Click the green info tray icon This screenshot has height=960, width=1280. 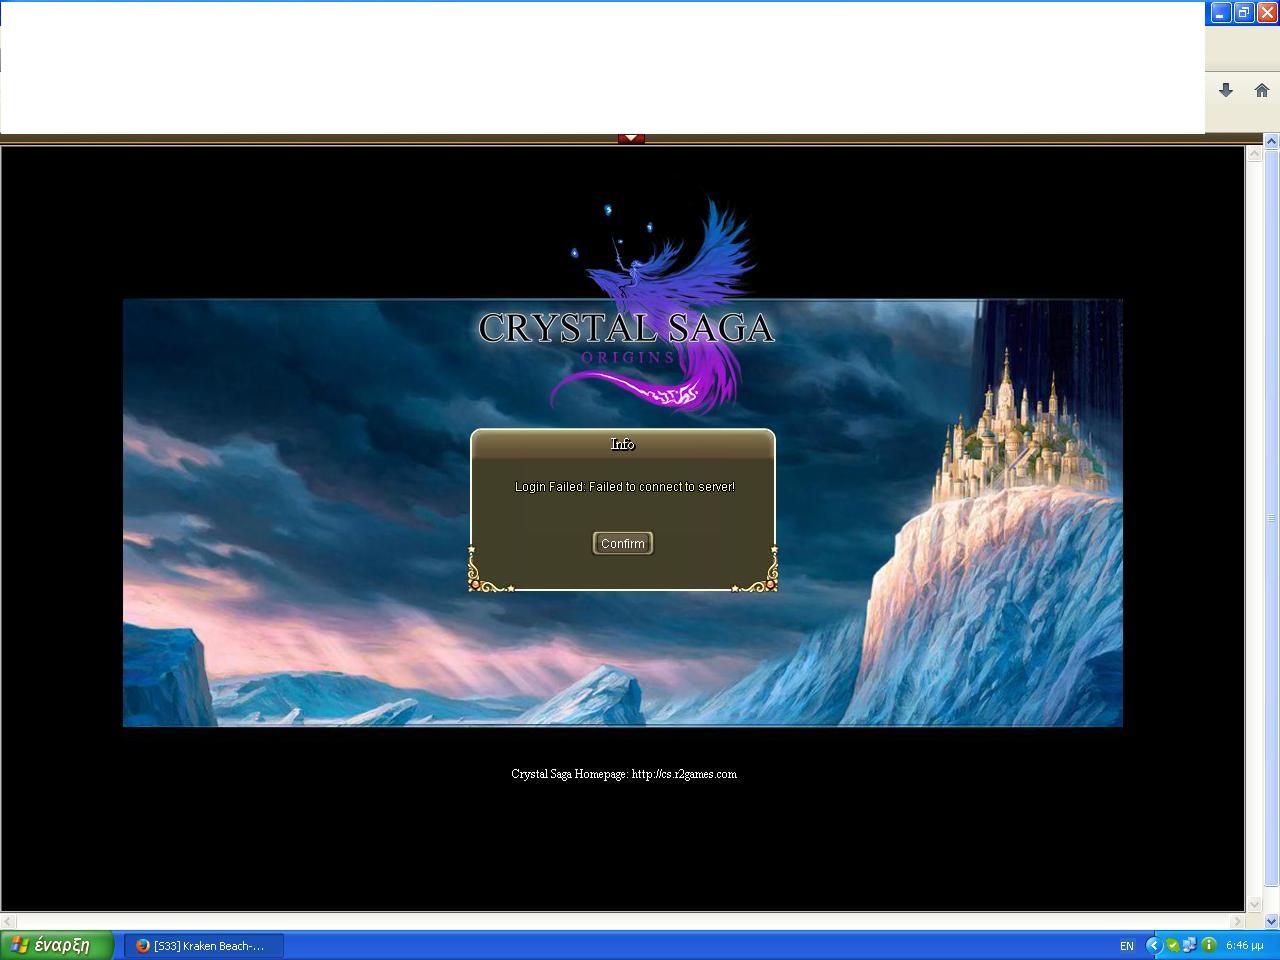click(x=1208, y=945)
